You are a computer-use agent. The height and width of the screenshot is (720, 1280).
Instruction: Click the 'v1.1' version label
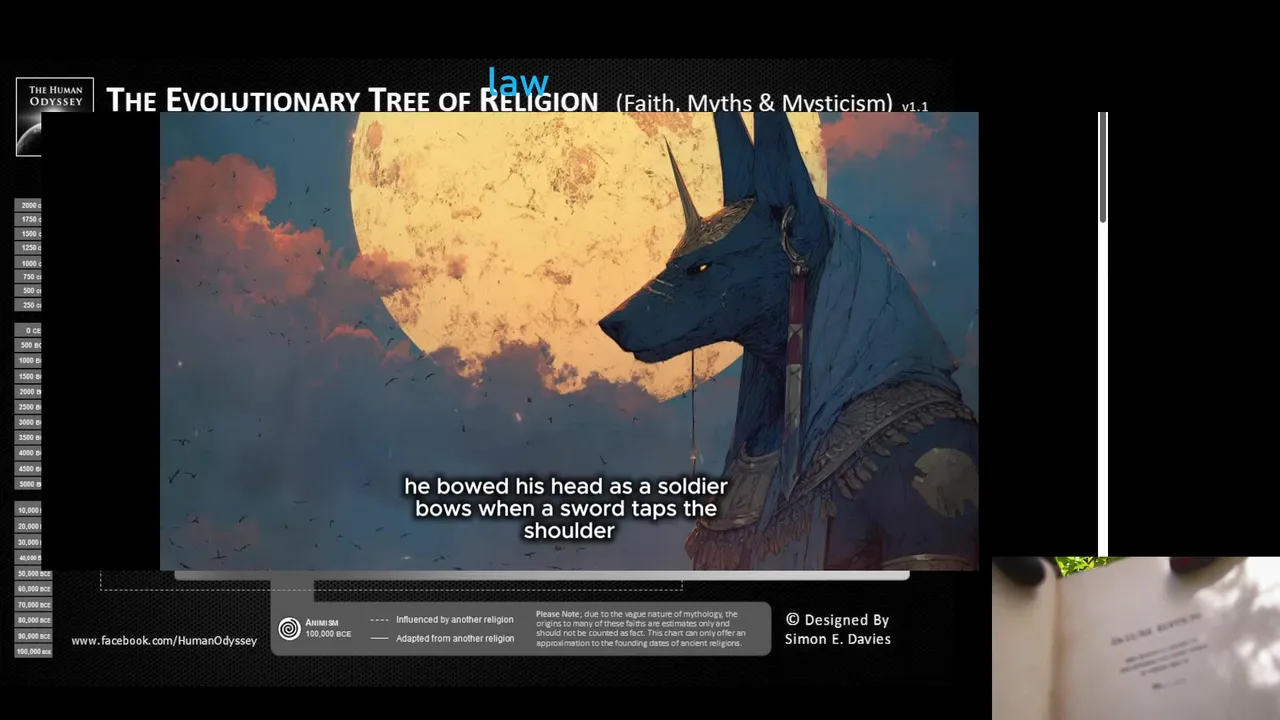(915, 106)
